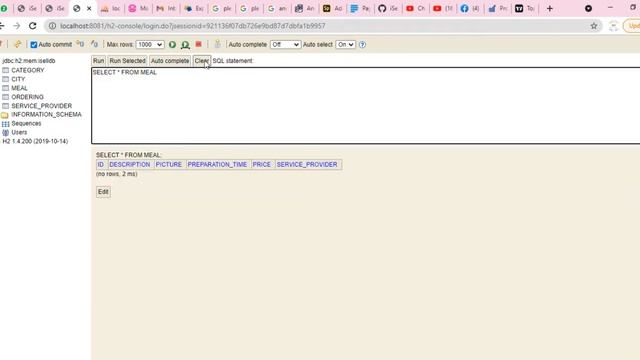Click the MEAL table icon in tree
The image size is (640, 360).
5,88
